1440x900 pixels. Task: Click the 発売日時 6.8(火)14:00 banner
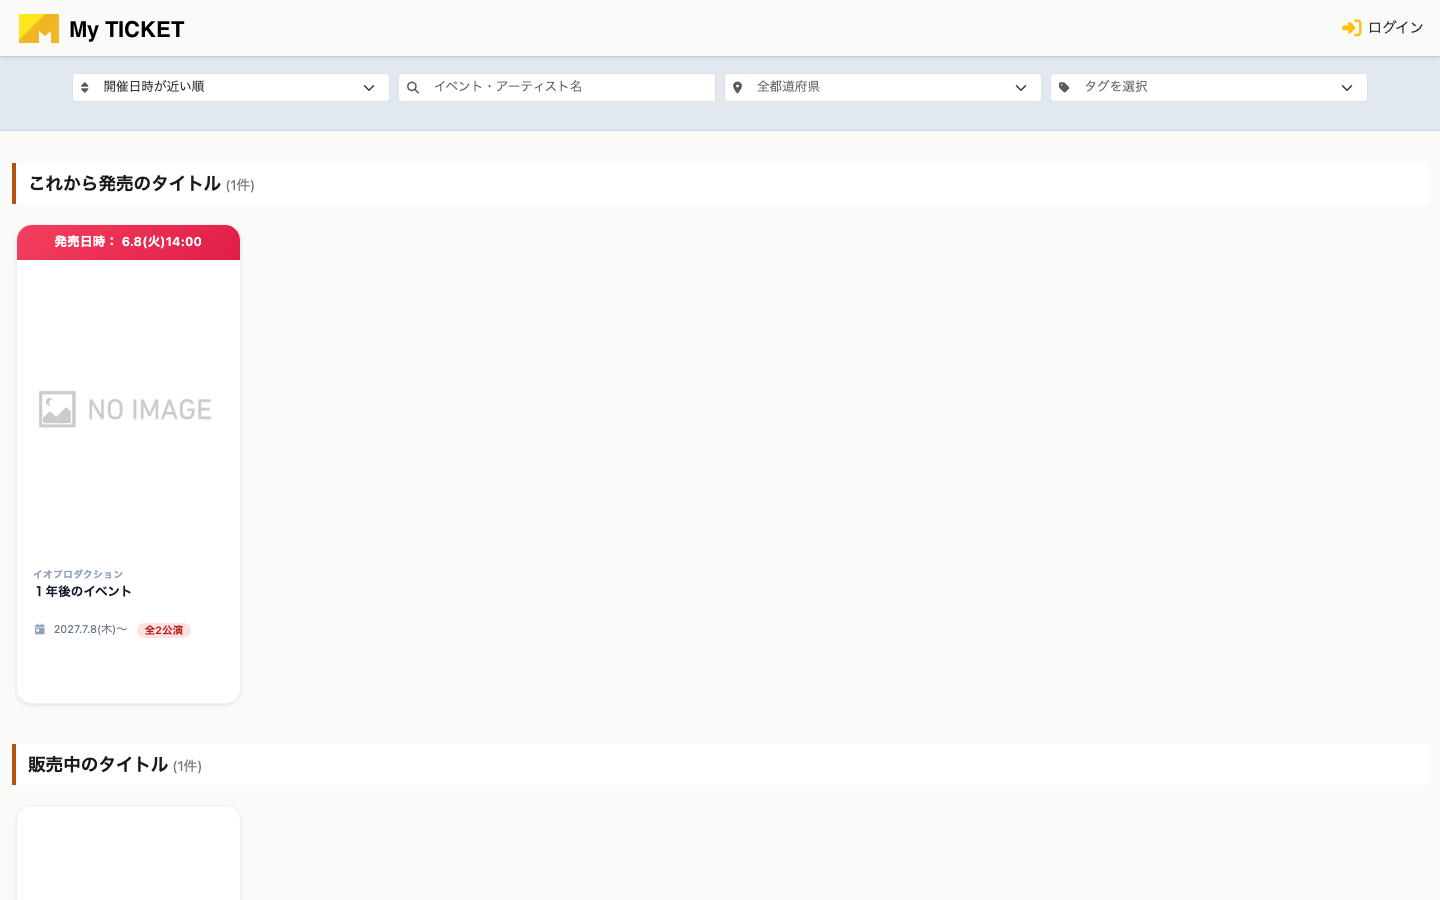click(x=128, y=242)
